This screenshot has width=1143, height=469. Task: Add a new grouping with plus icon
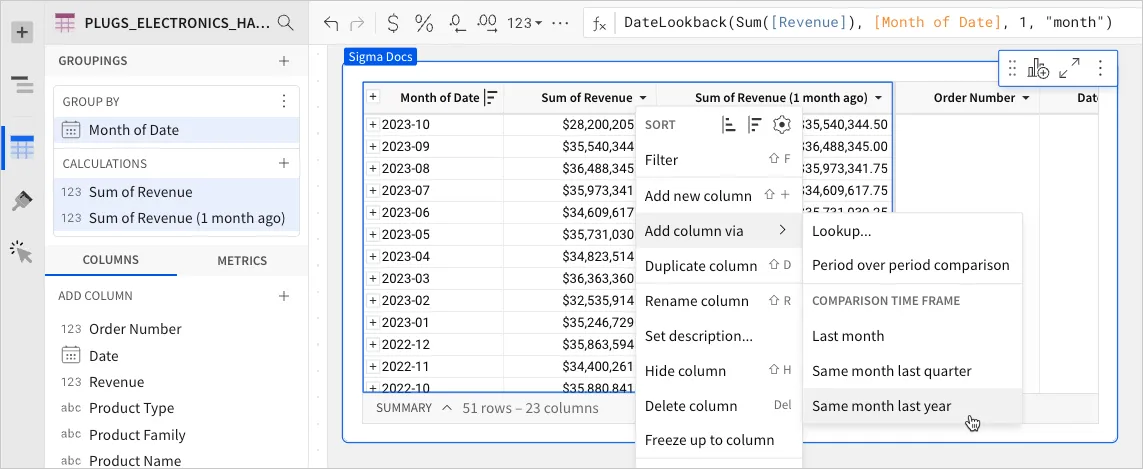[x=284, y=61]
